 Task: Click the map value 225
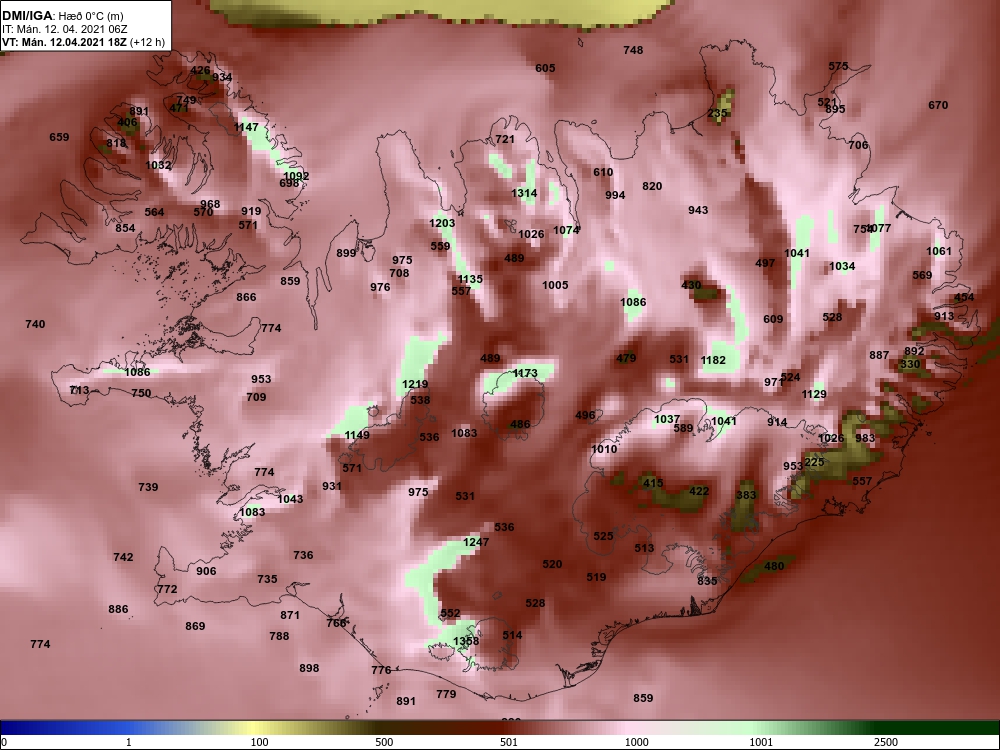[x=814, y=462]
